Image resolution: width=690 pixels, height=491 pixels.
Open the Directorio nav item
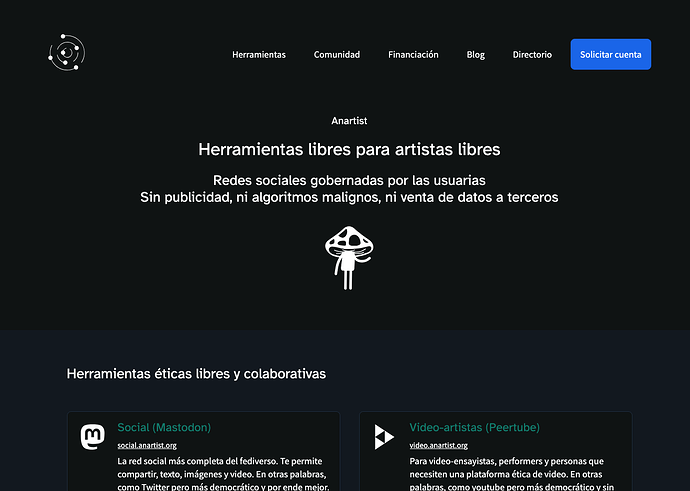[x=532, y=55]
